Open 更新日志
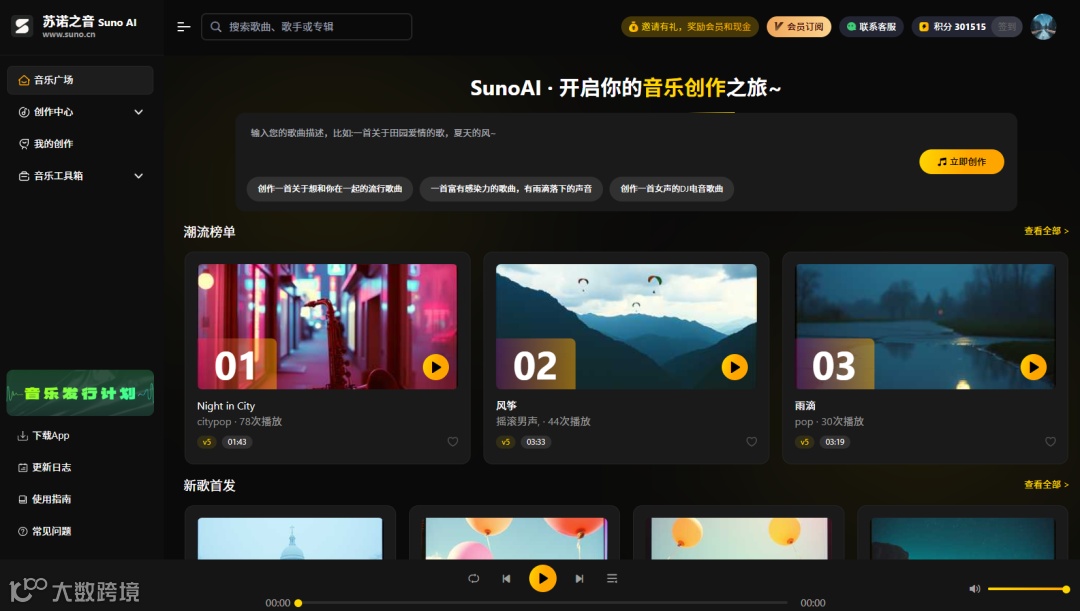Screen dimensions: 1080x611 (x=45, y=467)
